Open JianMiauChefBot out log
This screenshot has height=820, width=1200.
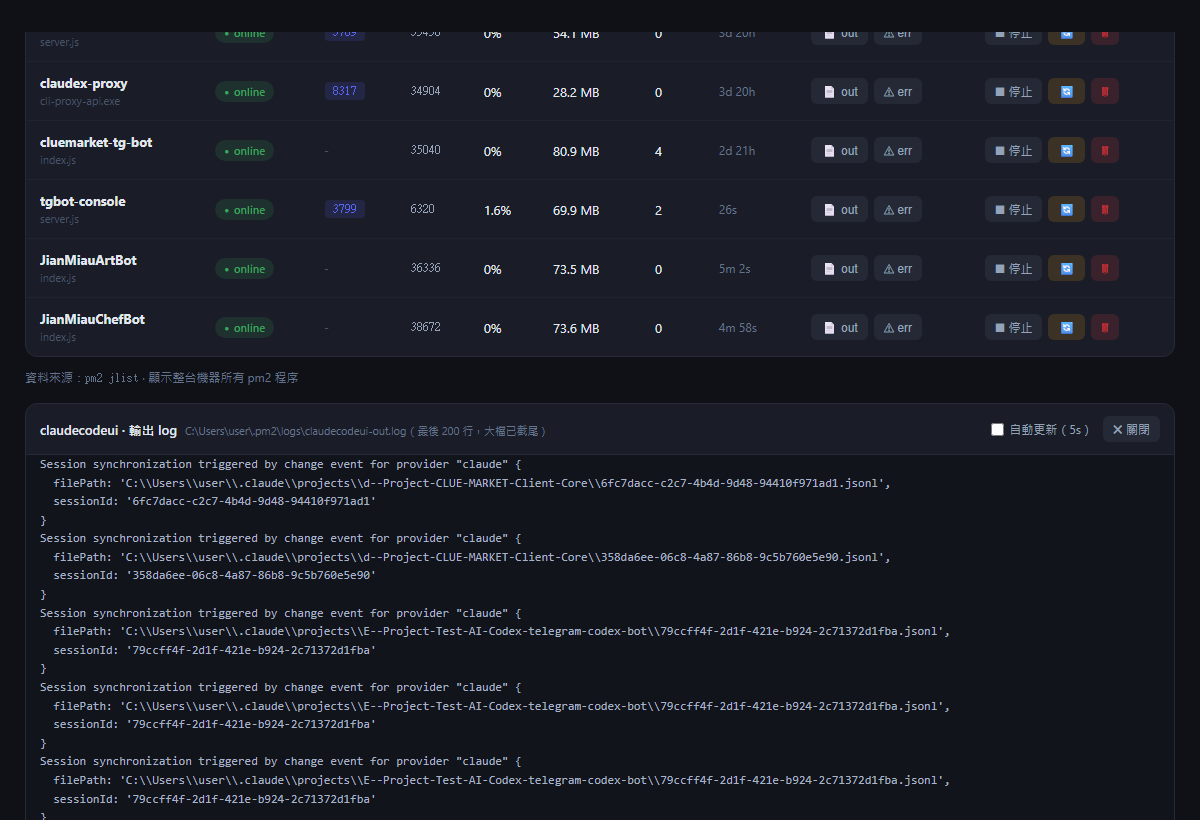tap(839, 328)
